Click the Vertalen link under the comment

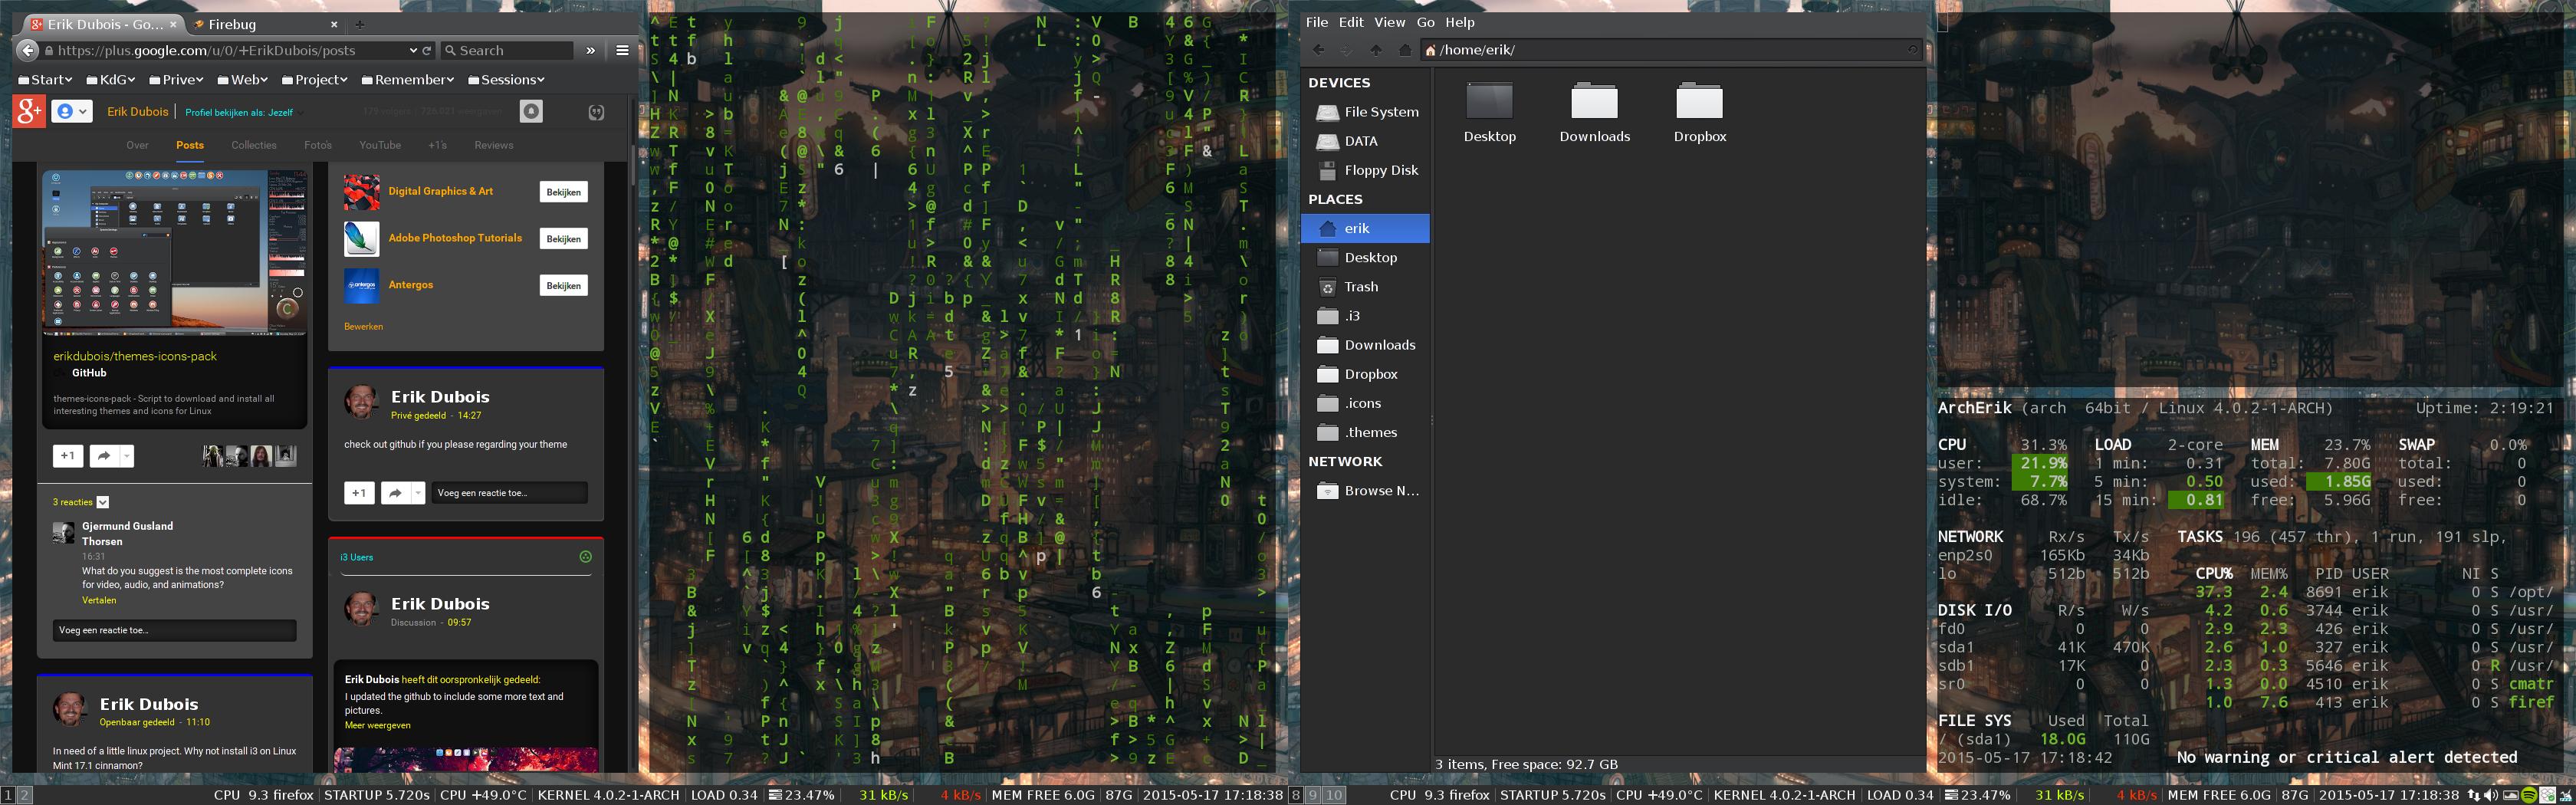pos(99,600)
